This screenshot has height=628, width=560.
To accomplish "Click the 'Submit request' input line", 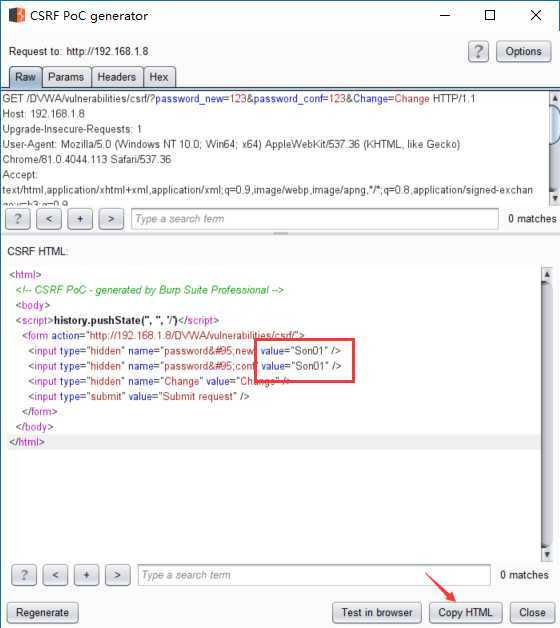I will [x=139, y=397].
